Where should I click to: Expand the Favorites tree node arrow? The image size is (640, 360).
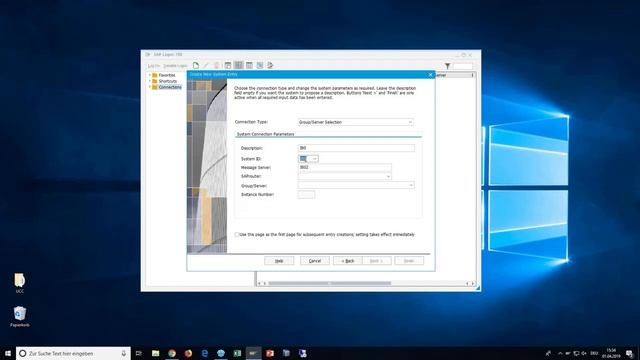[150, 75]
